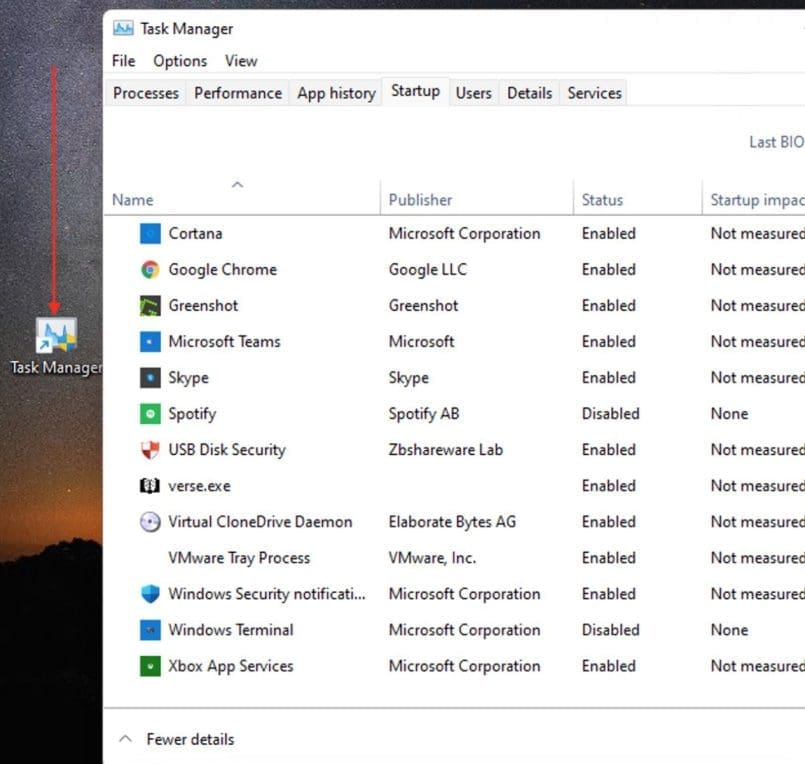
Task: Select the Windows Security notification shield icon
Action: [150, 594]
